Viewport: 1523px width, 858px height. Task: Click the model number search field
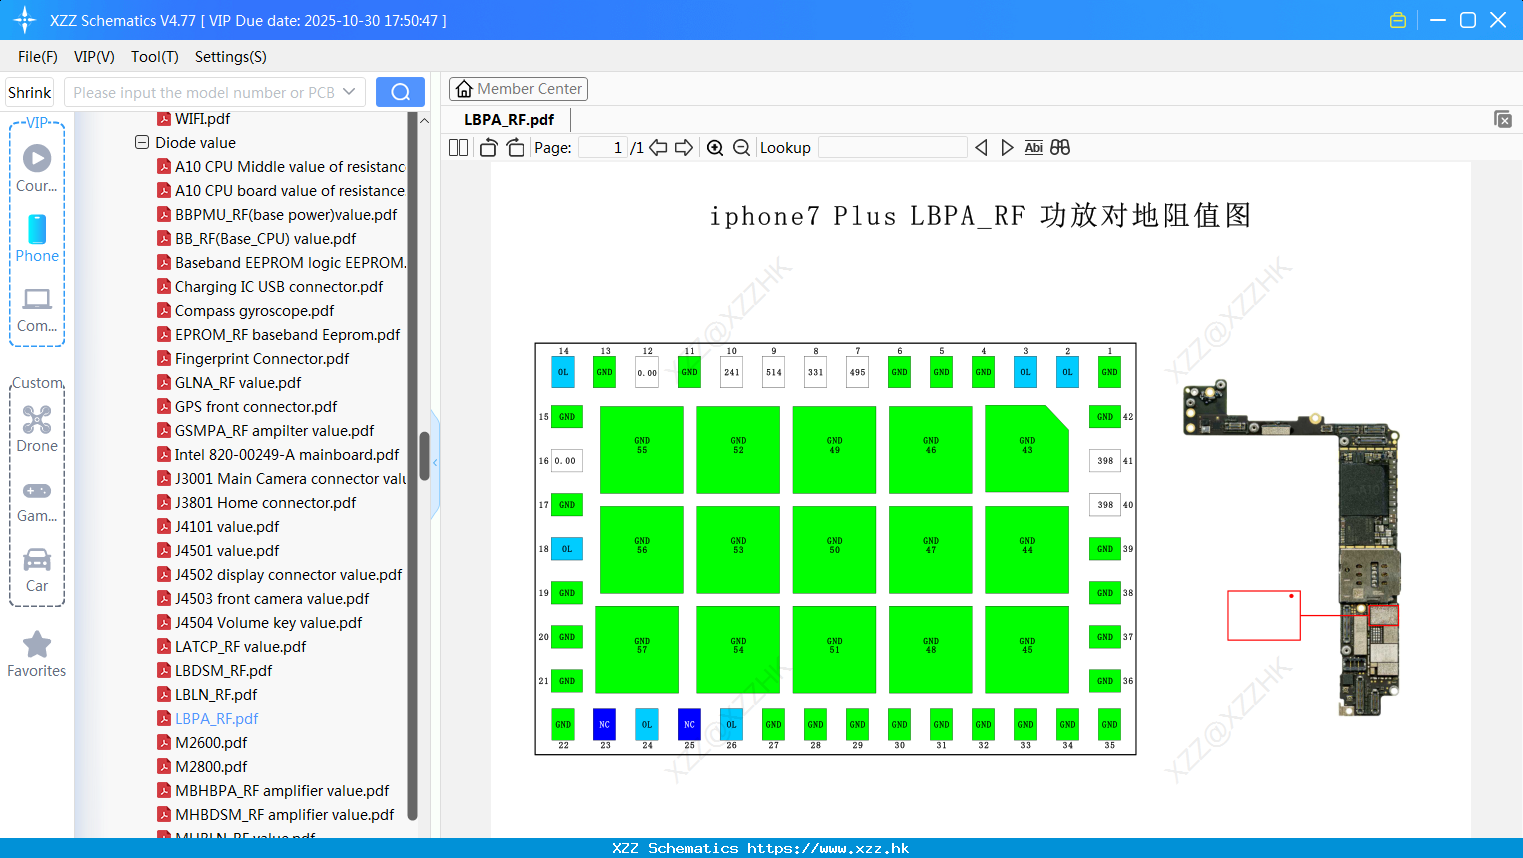(x=204, y=92)
